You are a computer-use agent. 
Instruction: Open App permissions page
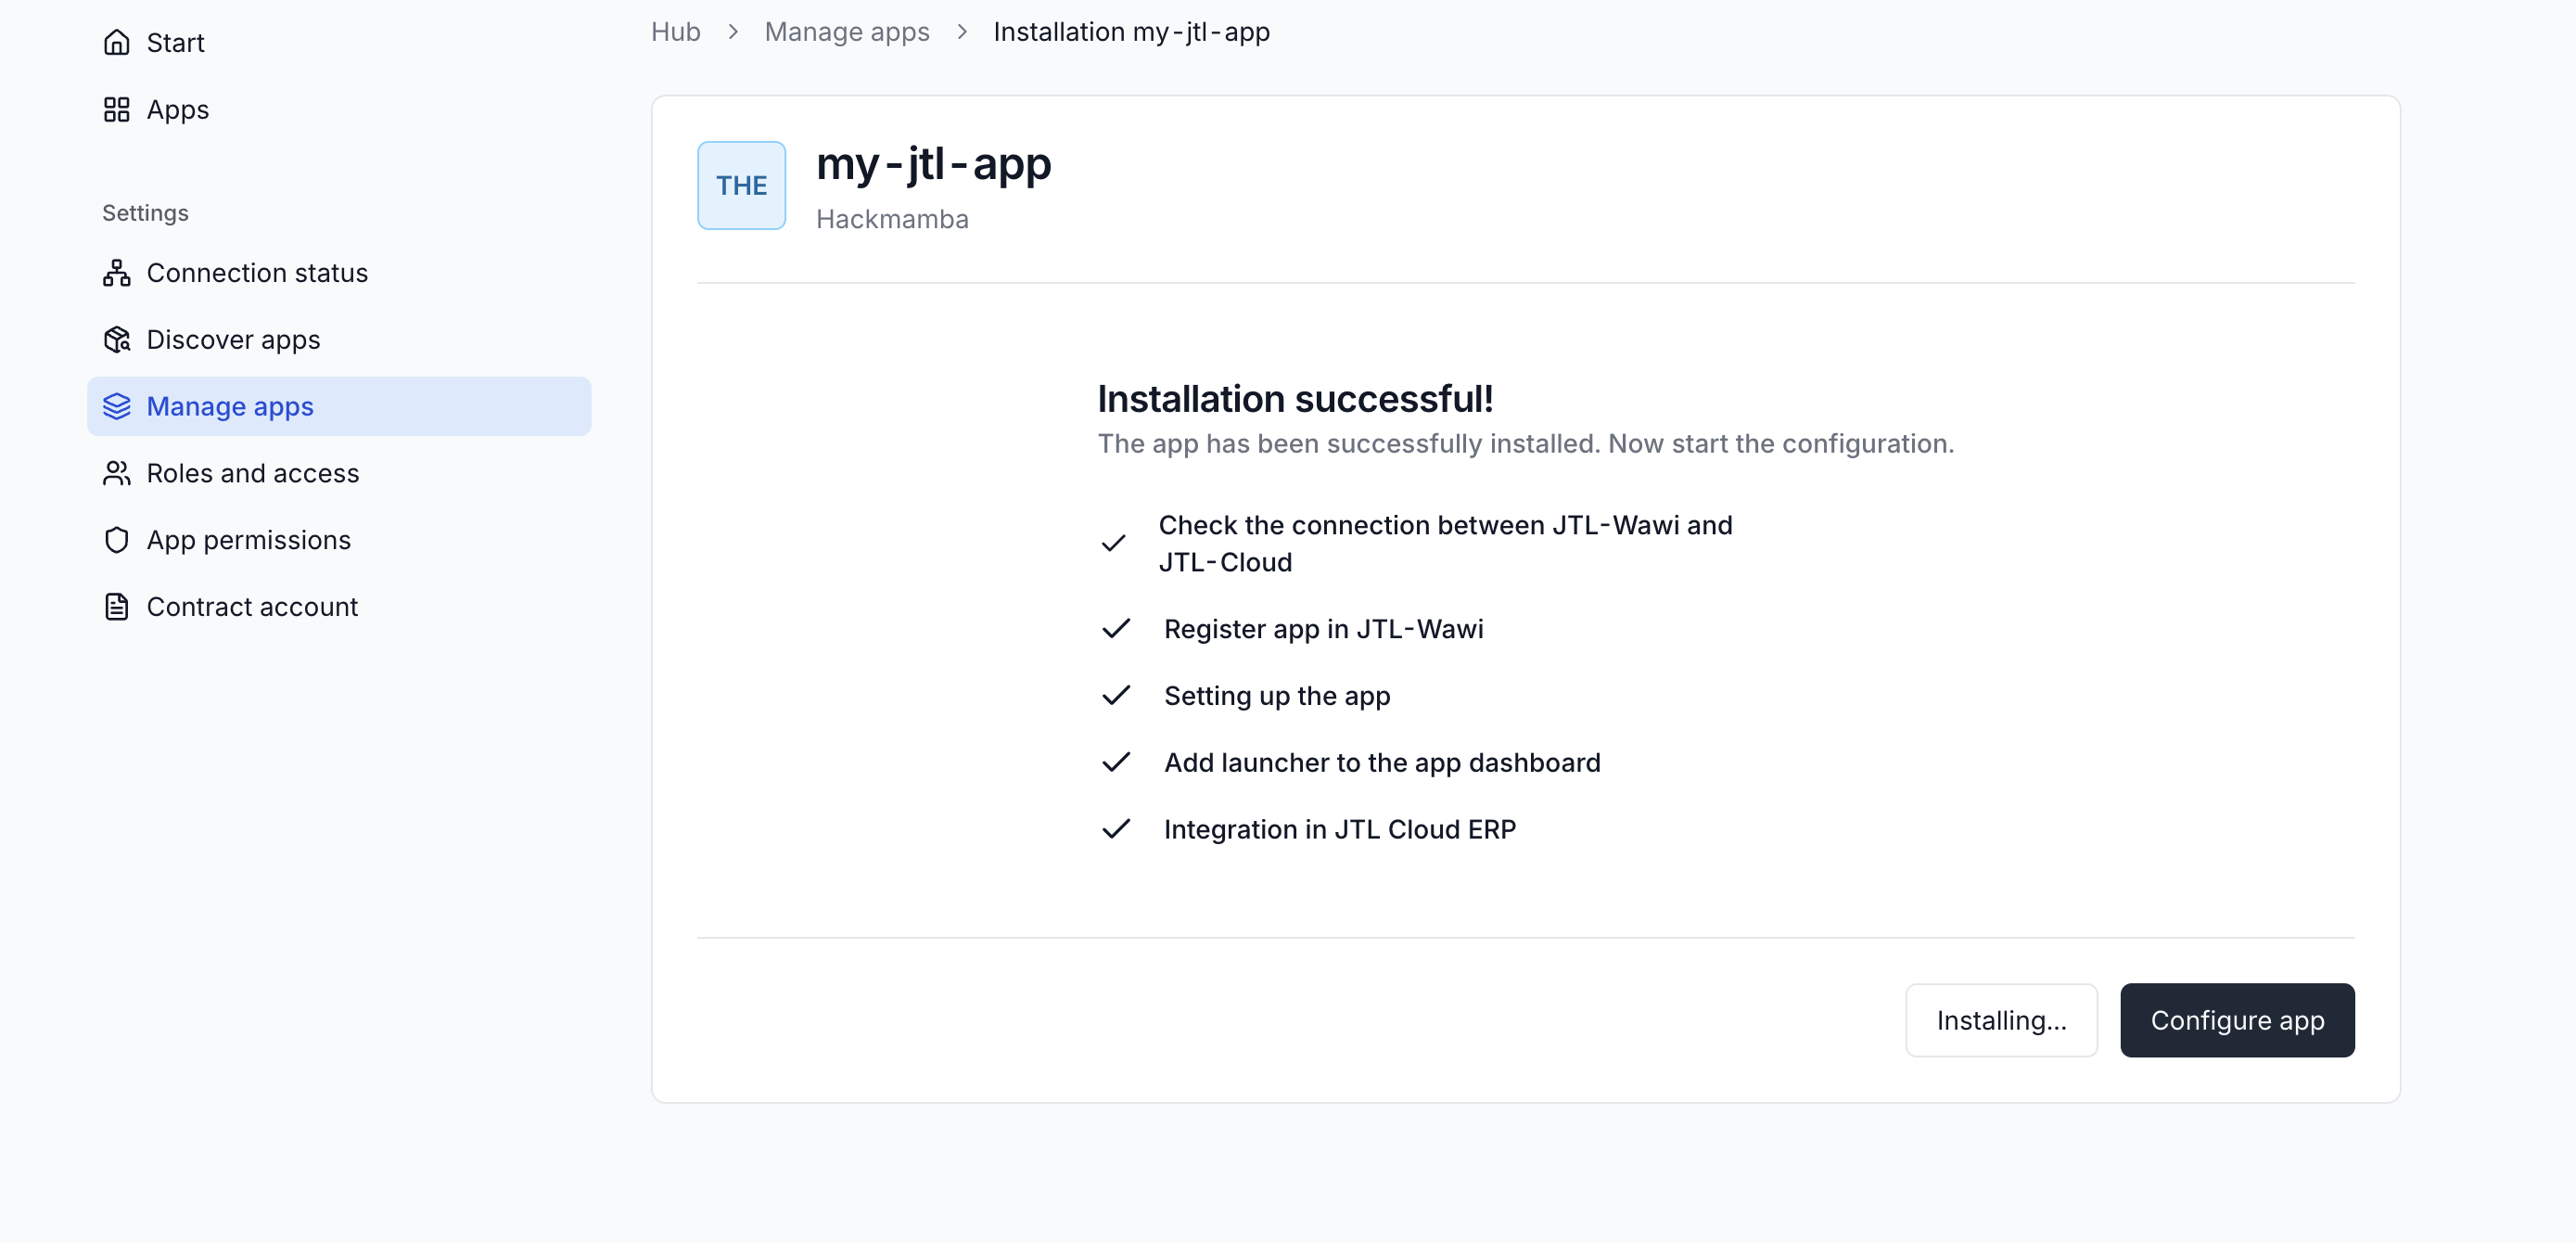339,540
